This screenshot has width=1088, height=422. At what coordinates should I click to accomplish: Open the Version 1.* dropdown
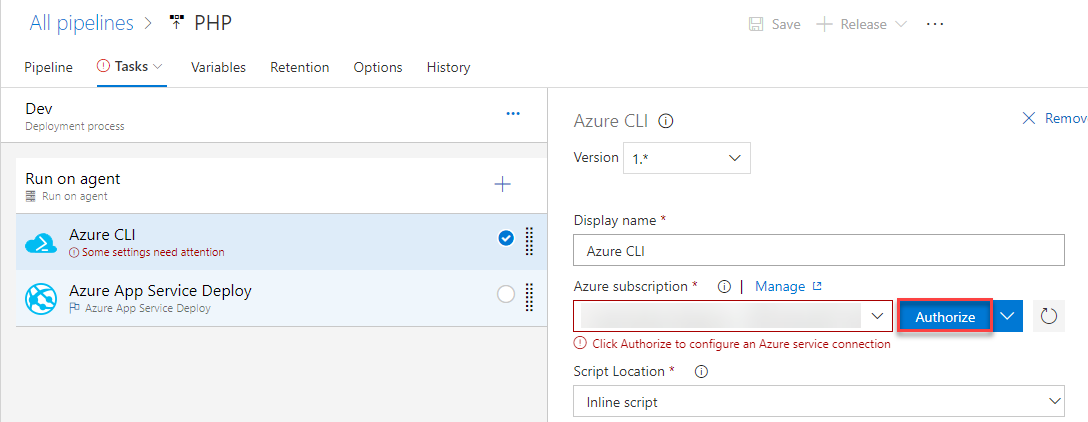(687, 158)
